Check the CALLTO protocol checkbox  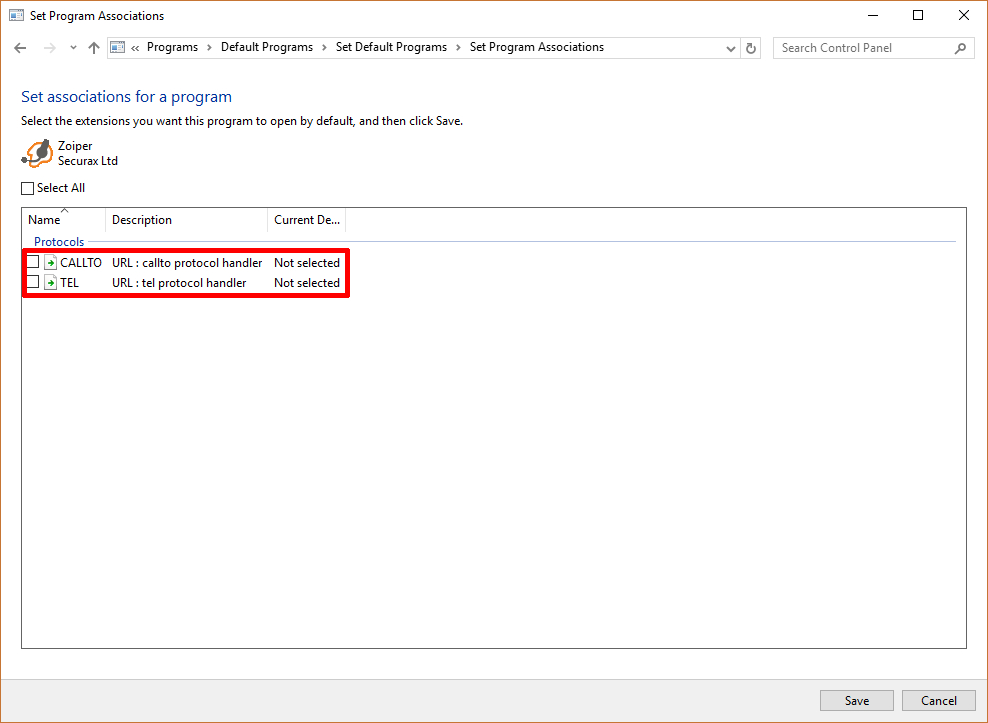33,263
